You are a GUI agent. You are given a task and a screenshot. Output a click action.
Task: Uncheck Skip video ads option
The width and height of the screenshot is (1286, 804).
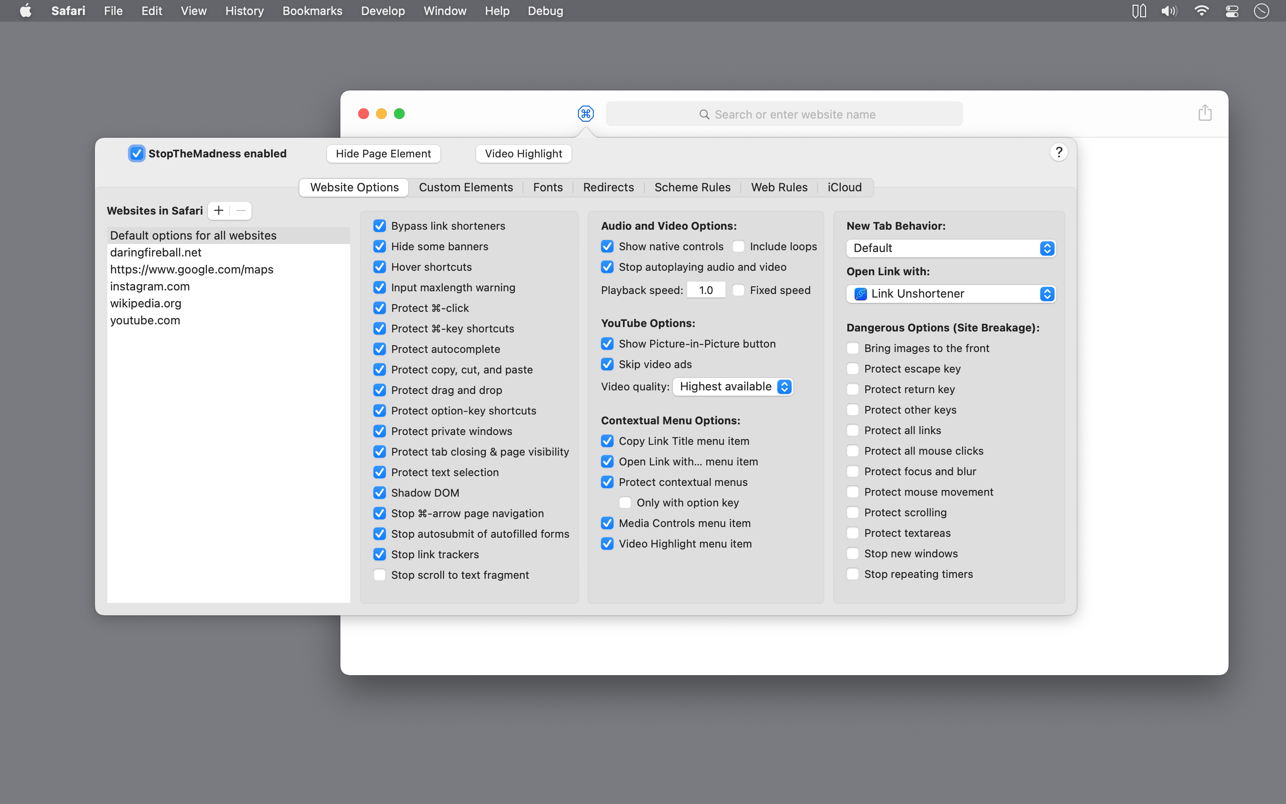tap(607, 364)
